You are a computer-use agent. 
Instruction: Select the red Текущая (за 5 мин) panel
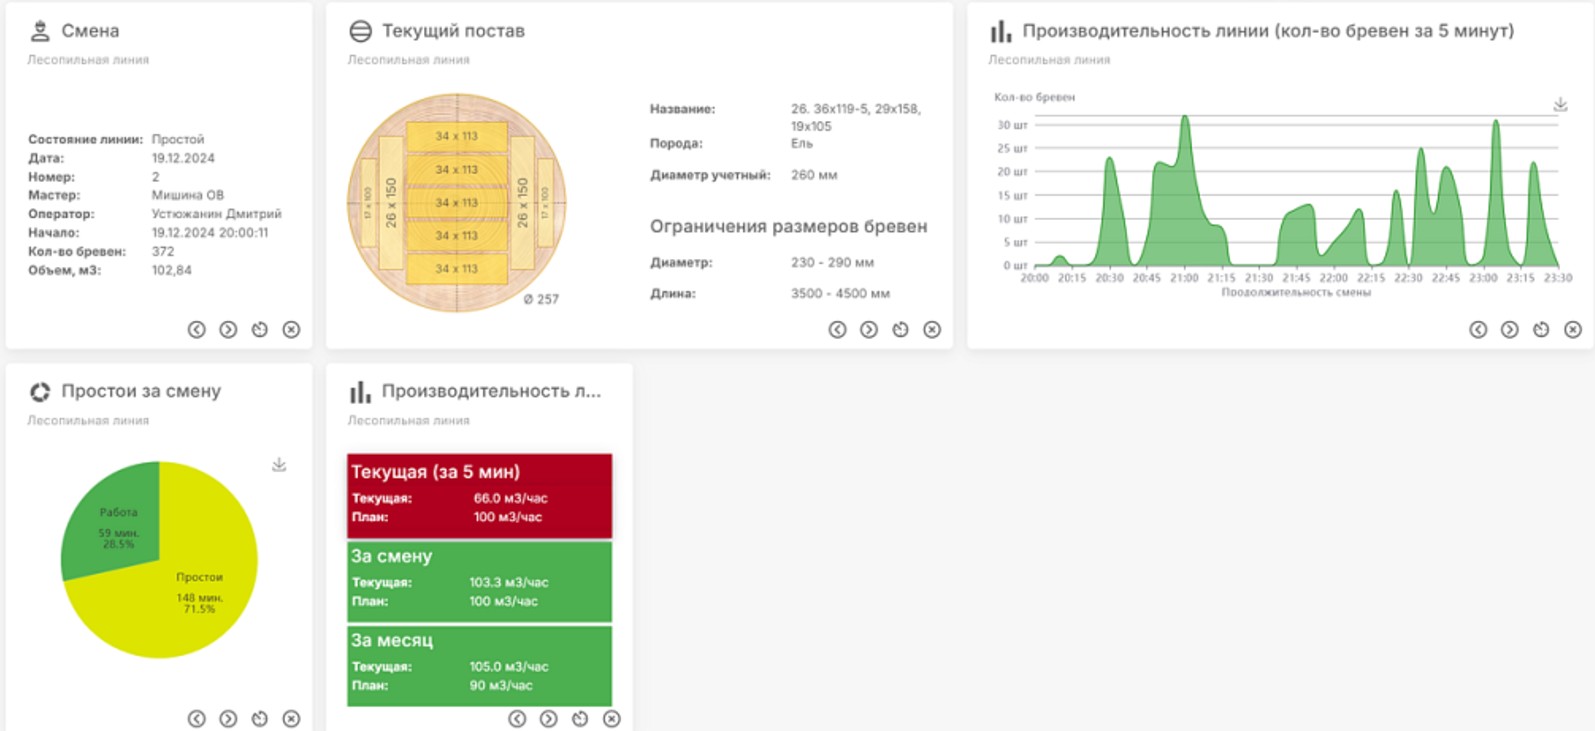click(x=479, y=496)
